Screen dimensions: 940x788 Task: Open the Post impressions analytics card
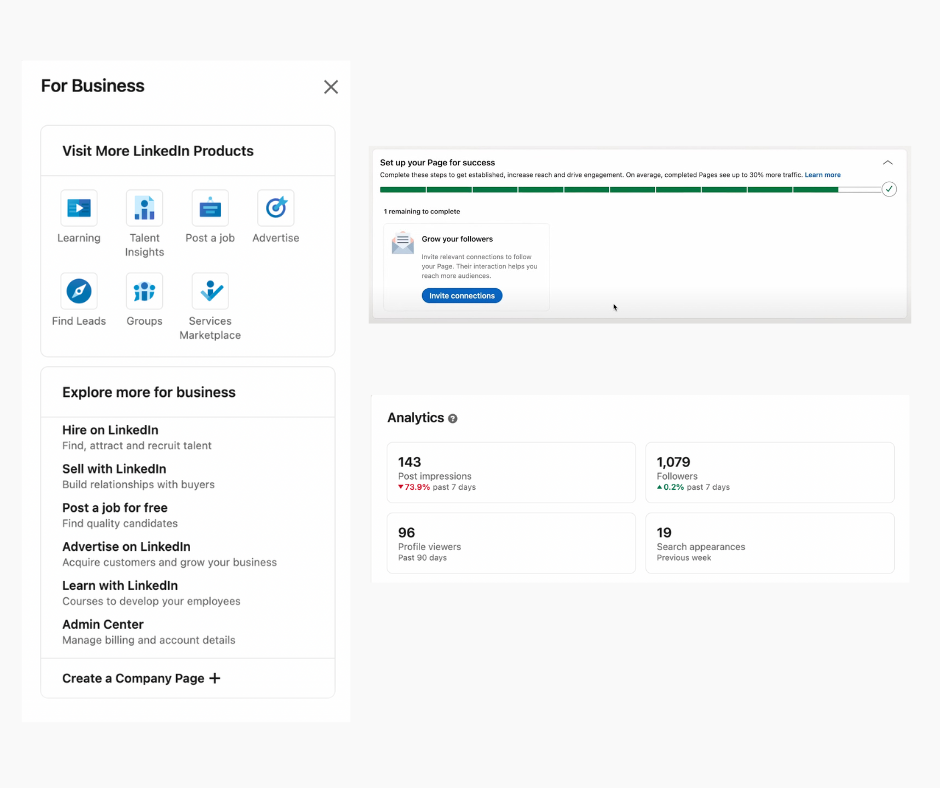coord(511,473)
